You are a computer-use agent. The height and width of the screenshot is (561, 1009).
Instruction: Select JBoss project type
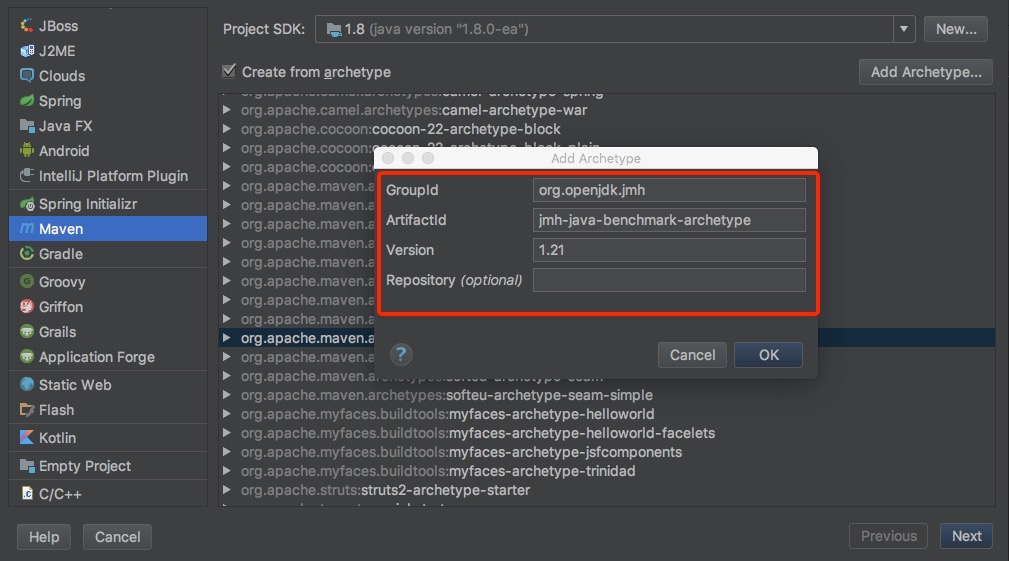[x=108, y=26]
